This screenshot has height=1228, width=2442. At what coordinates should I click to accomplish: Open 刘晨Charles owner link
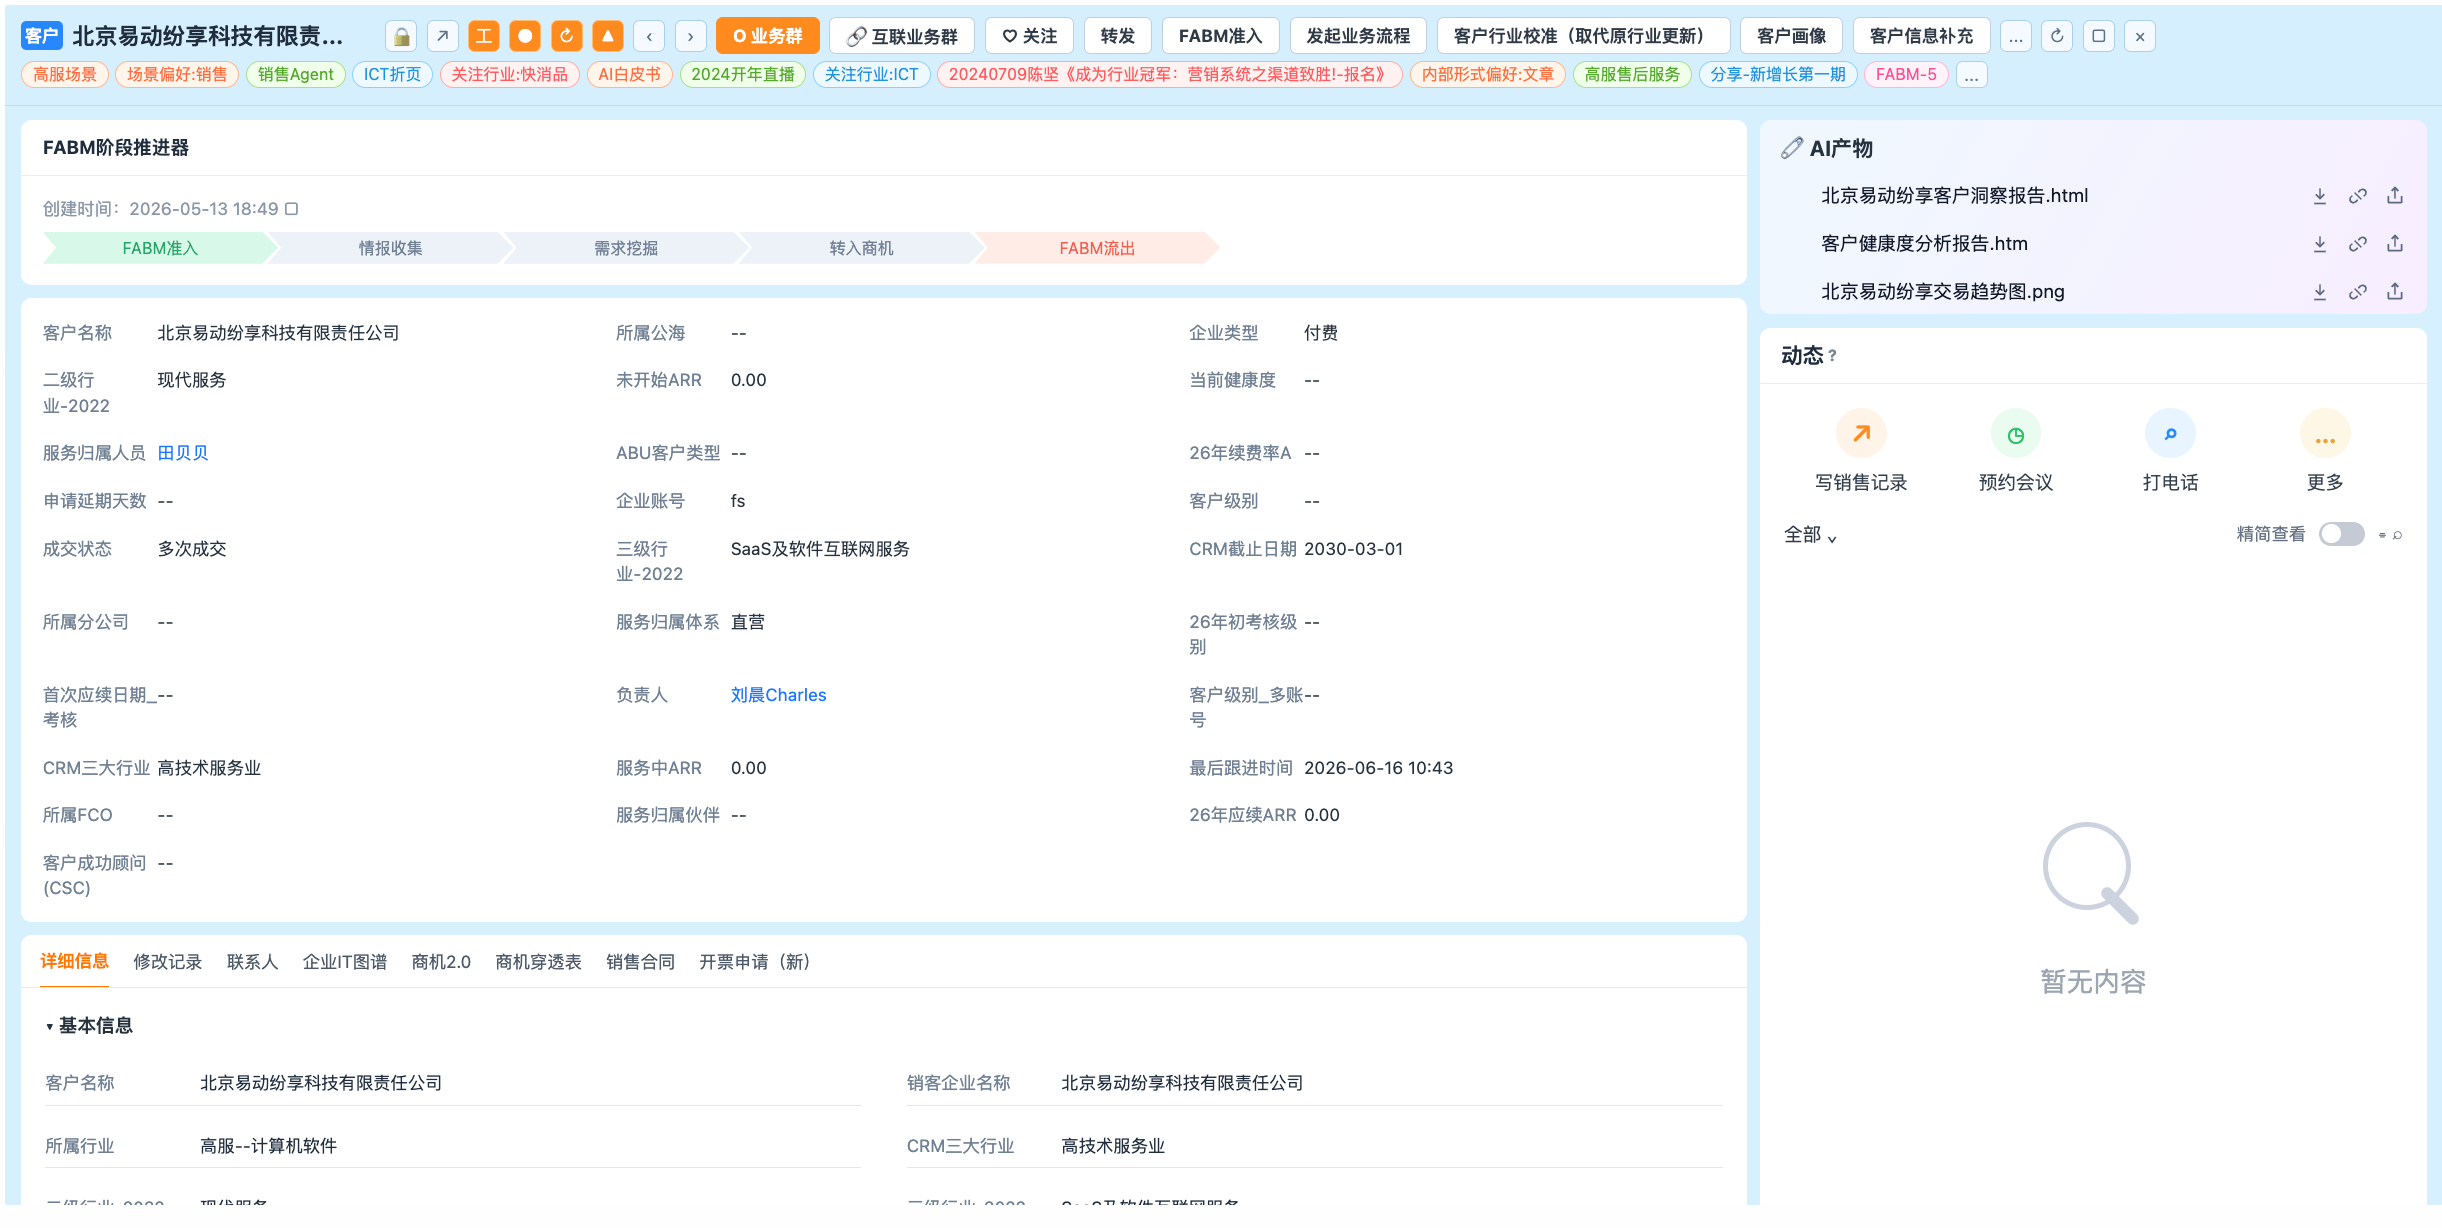(779, 695)
